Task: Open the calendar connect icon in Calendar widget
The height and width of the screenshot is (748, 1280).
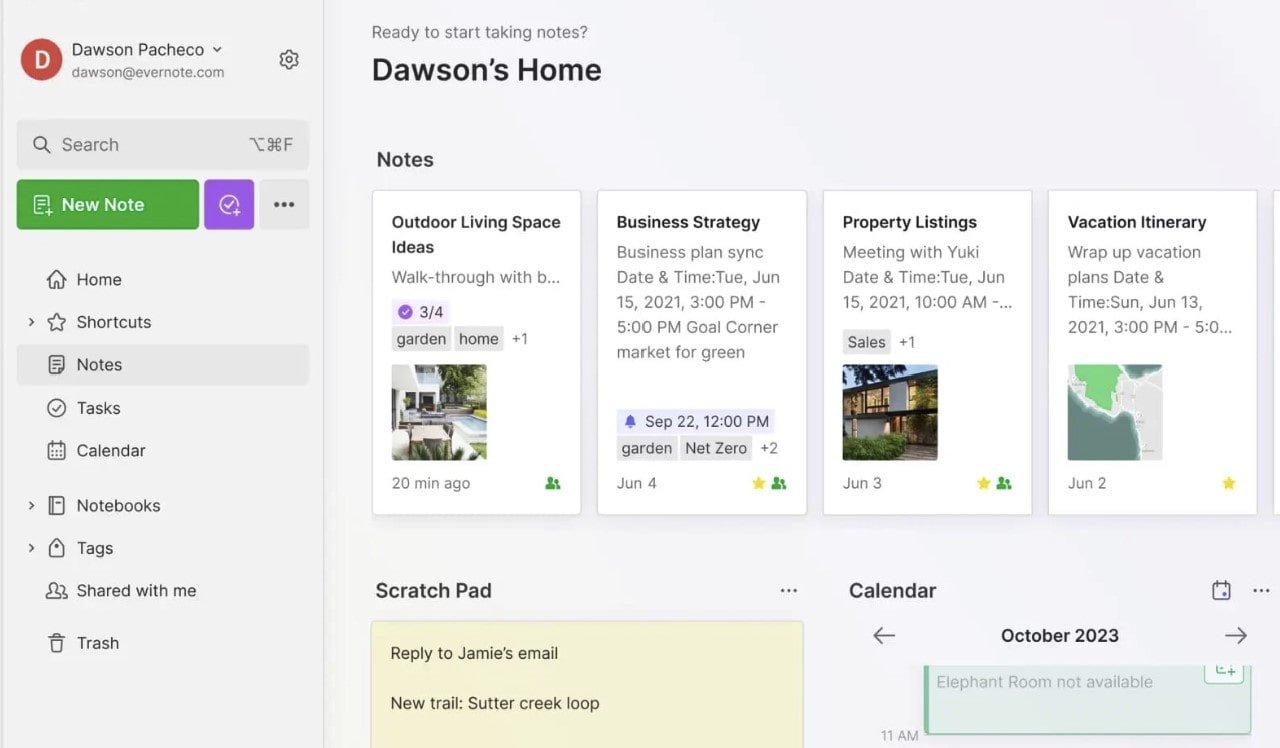Action: 1221,590
